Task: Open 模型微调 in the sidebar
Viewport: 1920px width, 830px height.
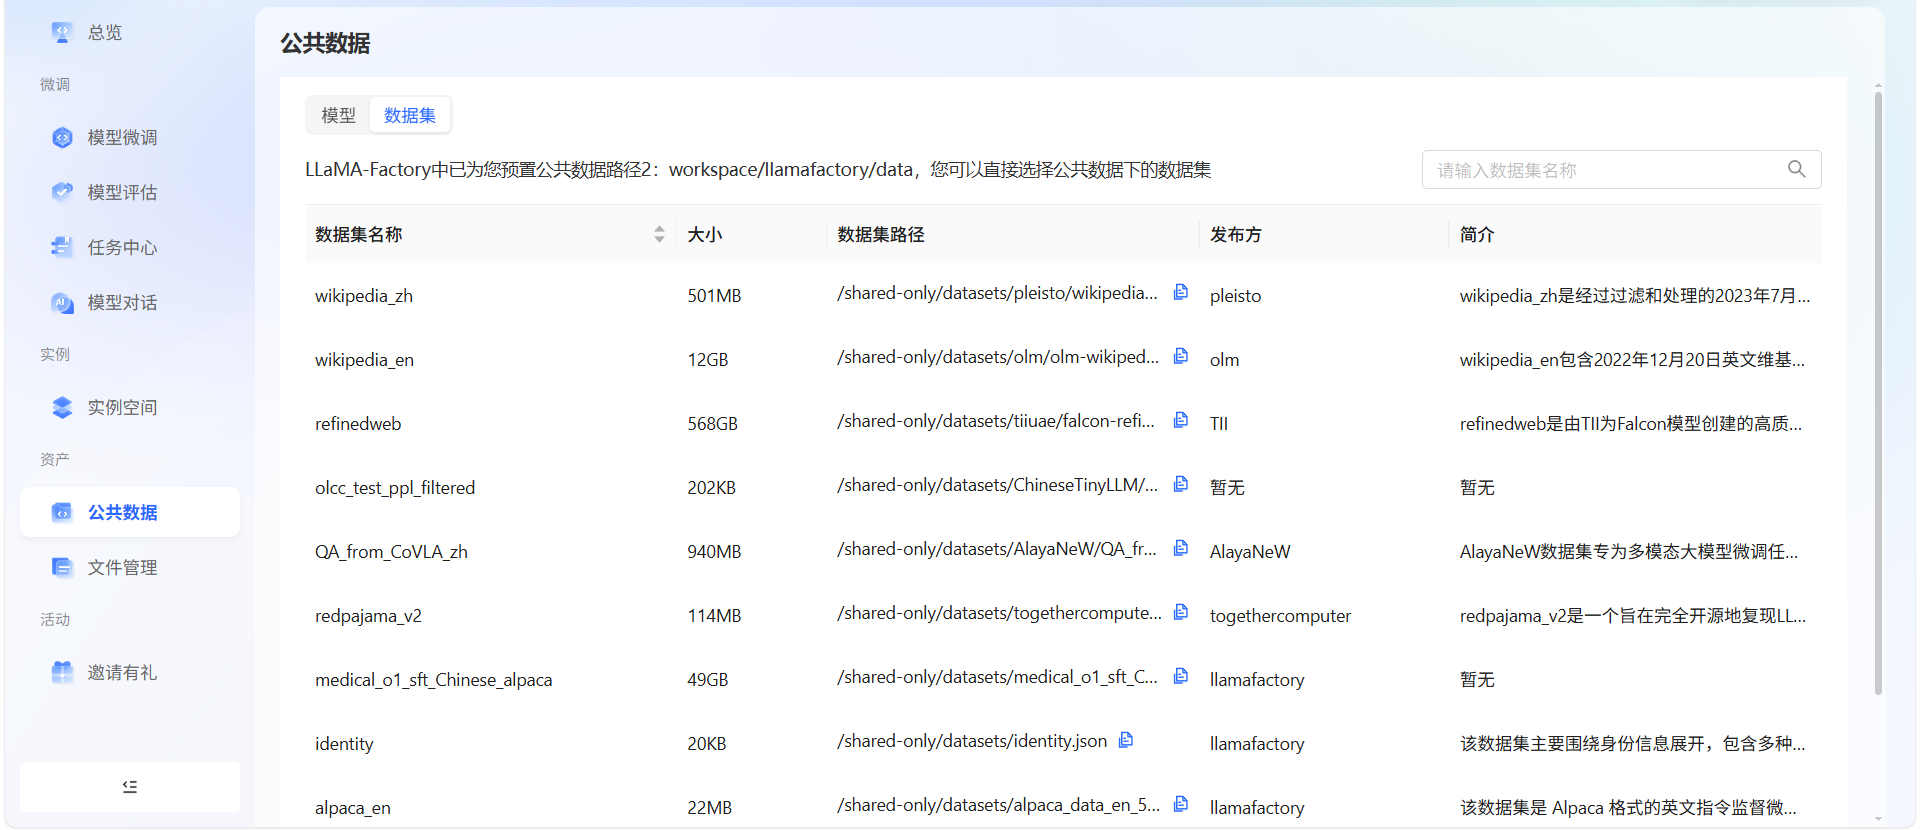Action: coord(130,137)
